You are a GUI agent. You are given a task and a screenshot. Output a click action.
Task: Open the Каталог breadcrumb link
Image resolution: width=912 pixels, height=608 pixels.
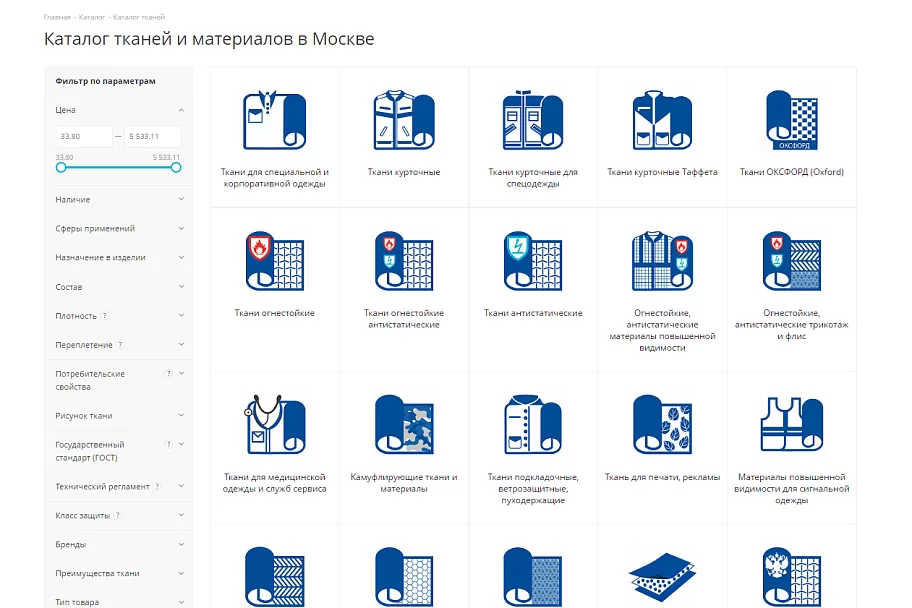92,17
